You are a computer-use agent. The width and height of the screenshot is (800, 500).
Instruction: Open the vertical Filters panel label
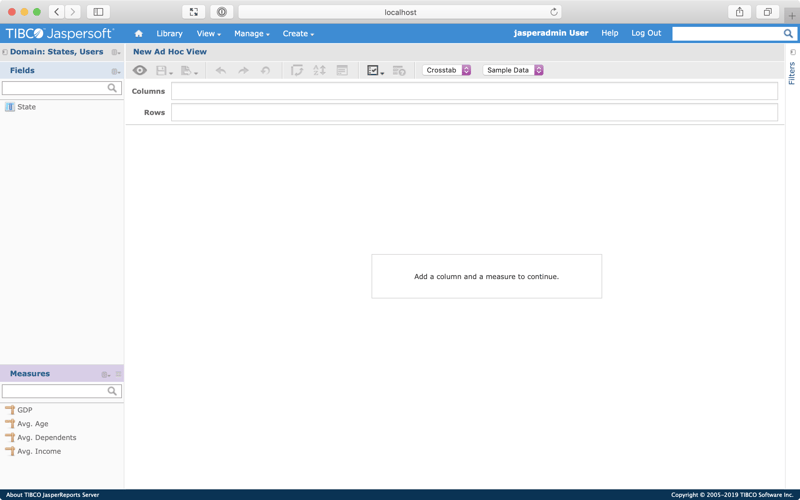coord(792,73)
